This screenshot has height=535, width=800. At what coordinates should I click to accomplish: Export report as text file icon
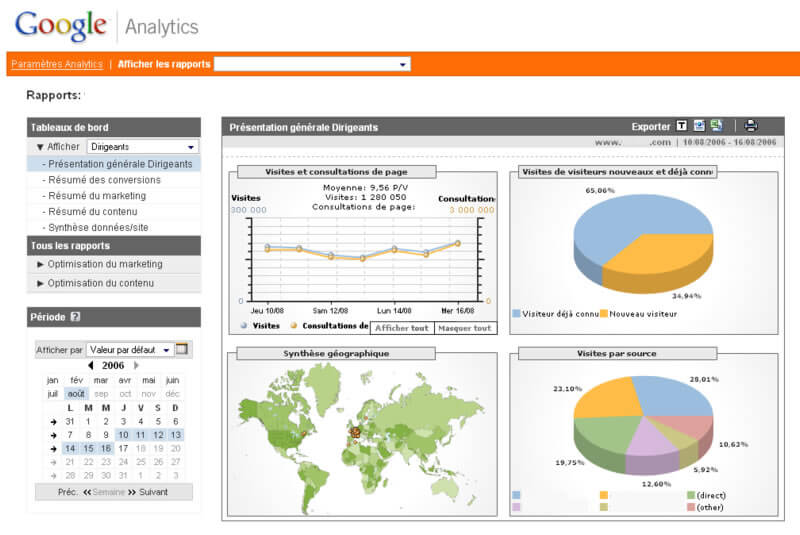[x=682, y=125]
